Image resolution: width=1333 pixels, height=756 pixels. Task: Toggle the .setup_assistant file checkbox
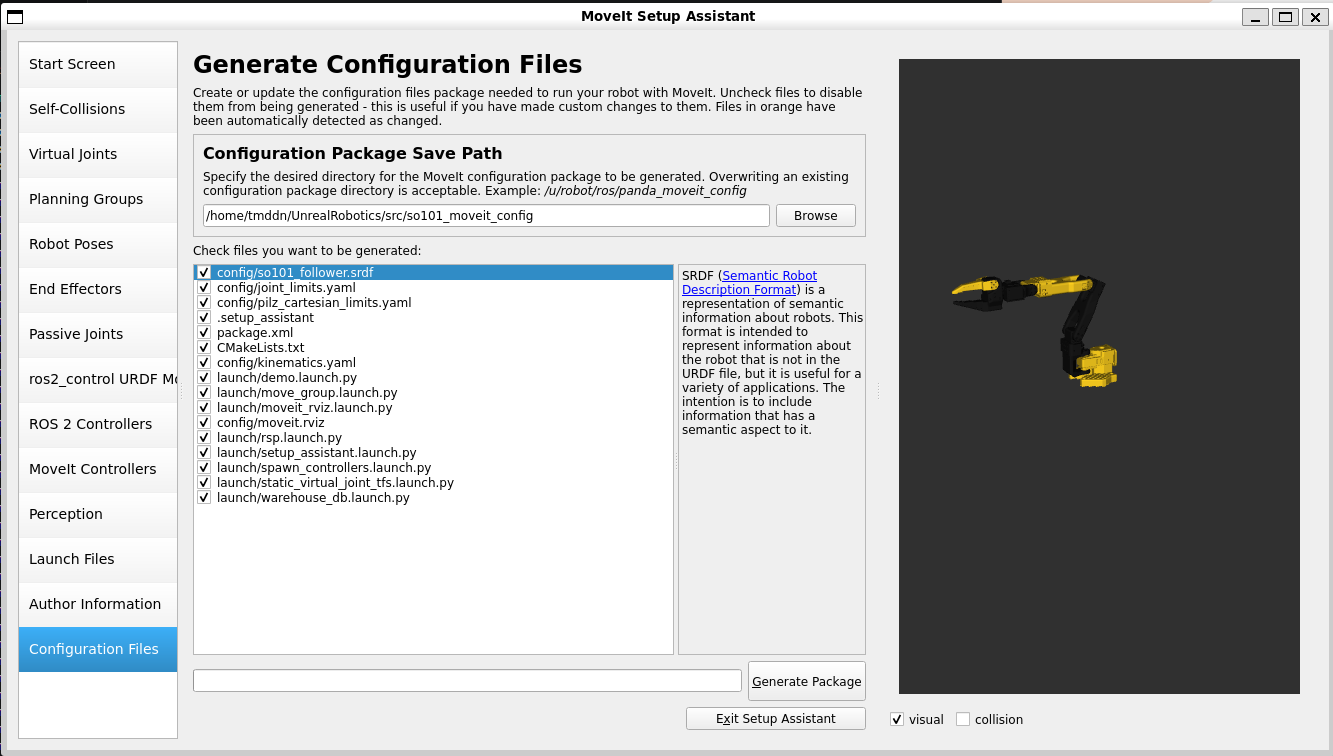point(204,317)
